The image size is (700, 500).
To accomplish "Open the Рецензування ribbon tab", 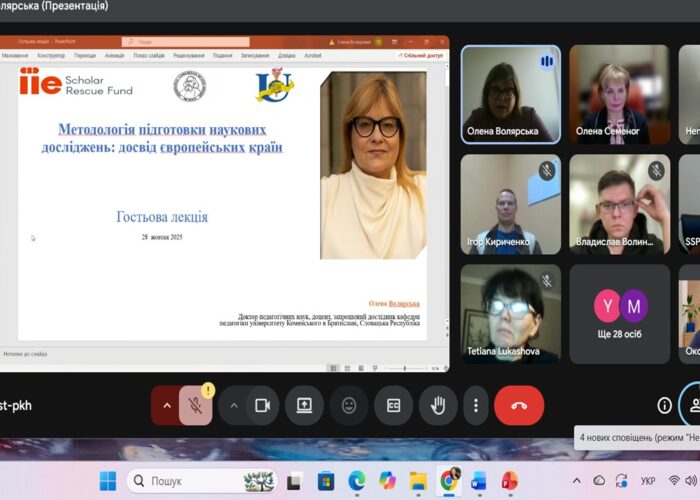I will [x=188, y=56].
